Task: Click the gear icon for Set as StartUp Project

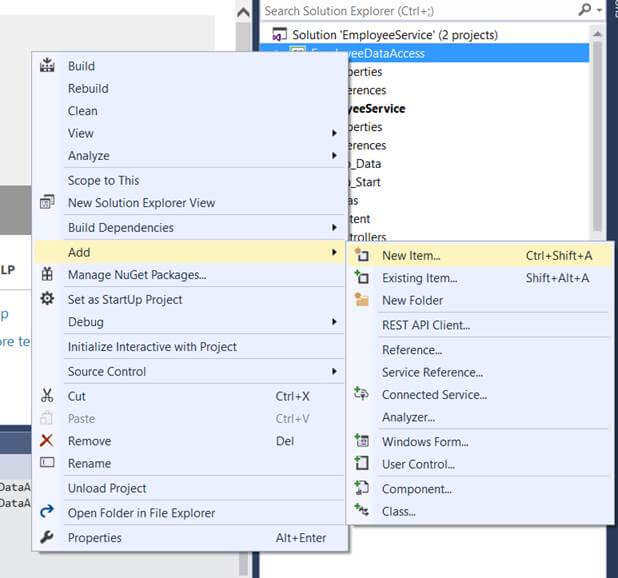Action: (47, 299)
